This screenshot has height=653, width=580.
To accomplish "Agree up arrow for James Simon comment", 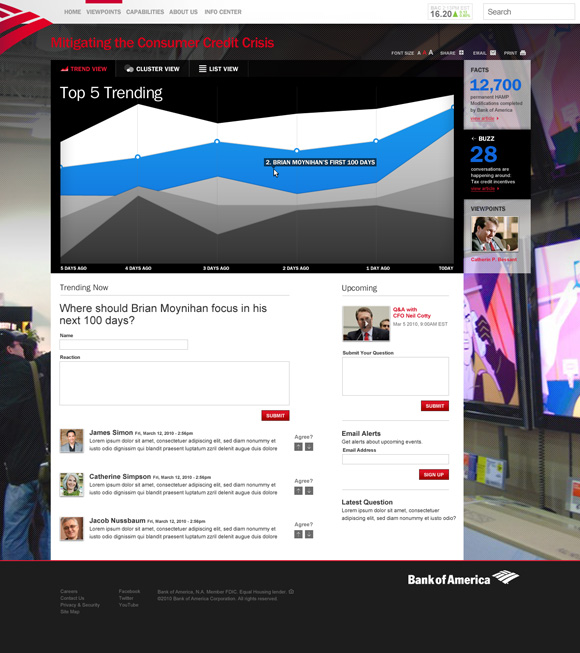I will pos(298,447).
